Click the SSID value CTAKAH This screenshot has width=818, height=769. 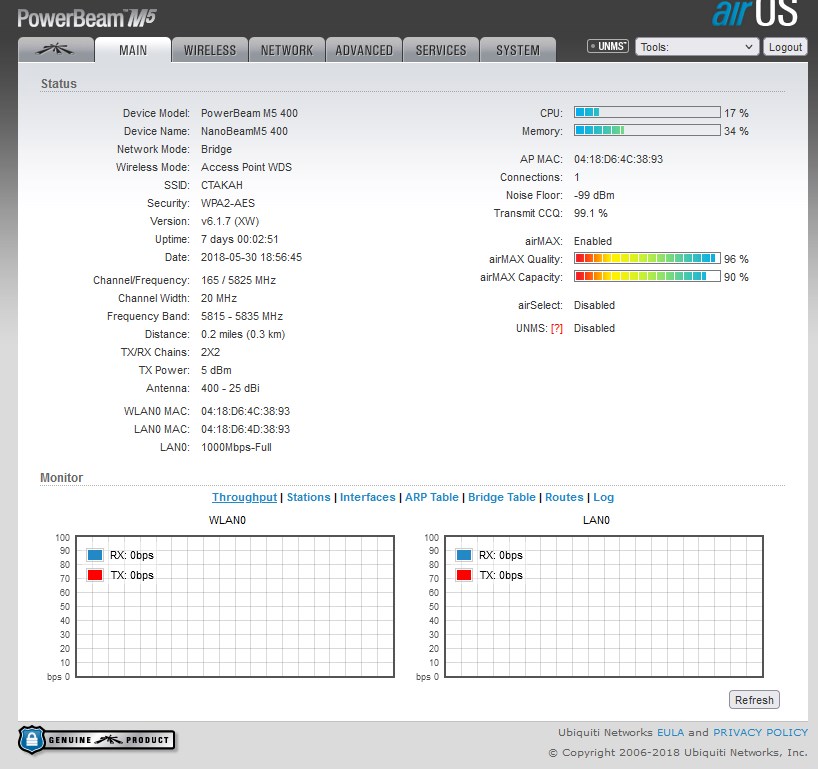pyautogui.click(x=222, y=185)
